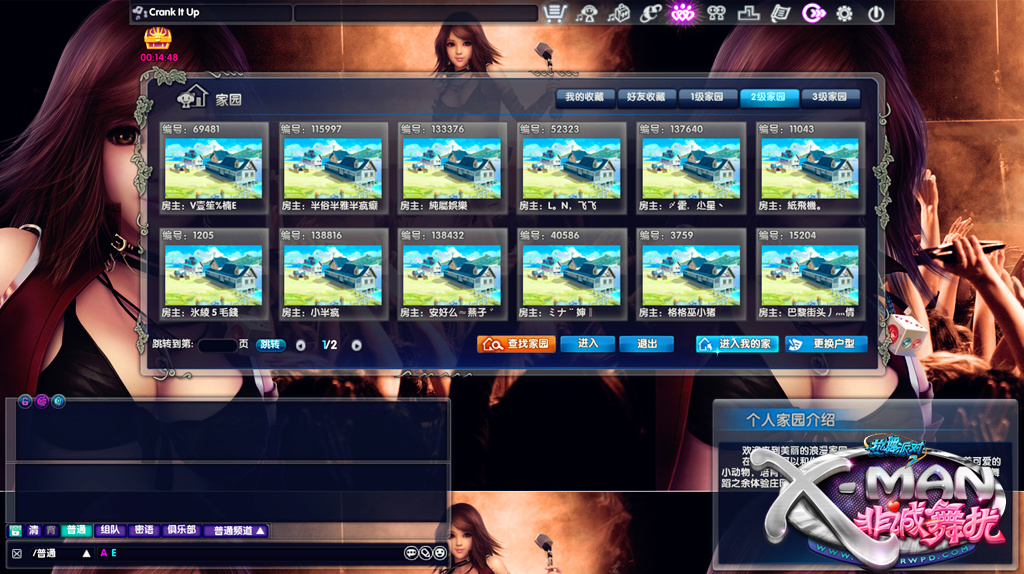Click the 清 clear chat button
Screen dimensions: 1024x574
pos(33,530)
